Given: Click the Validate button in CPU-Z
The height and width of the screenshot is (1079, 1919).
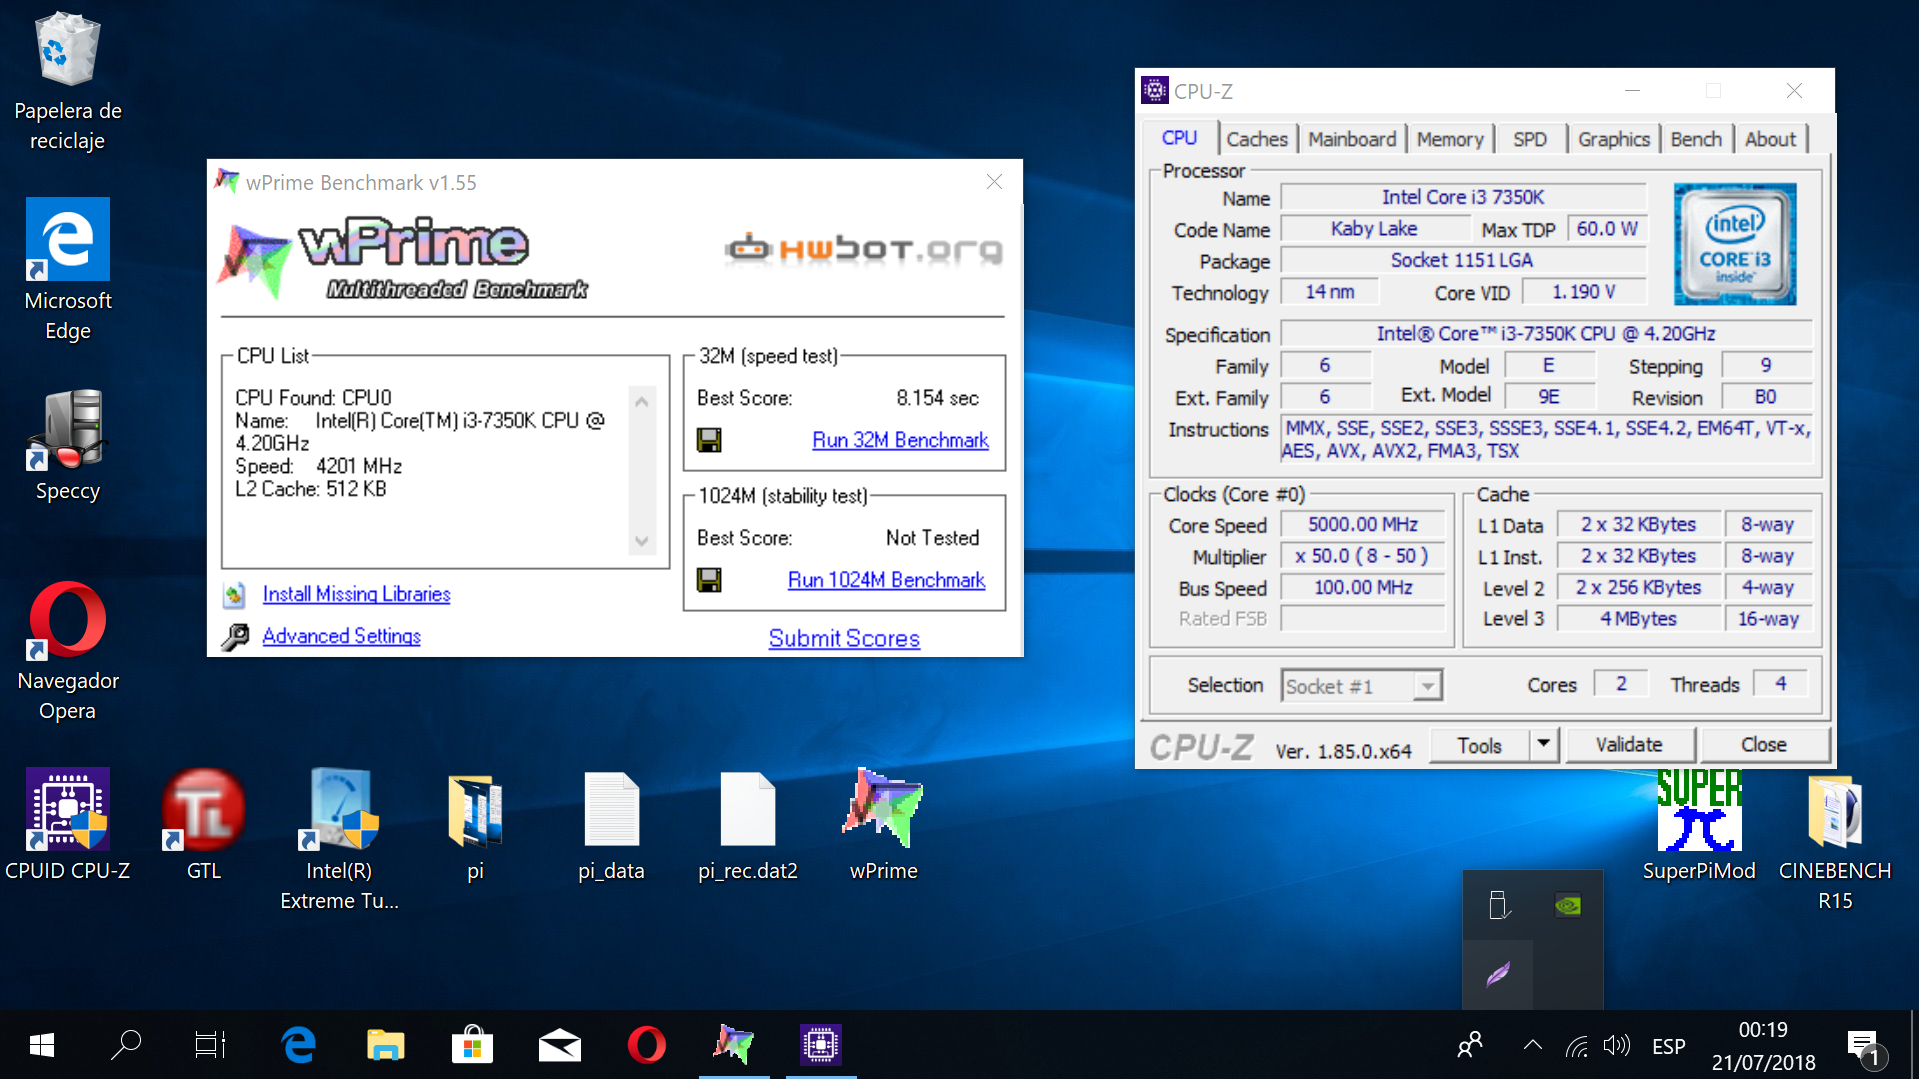Looking at the screenshot, I should [1629, 744].
